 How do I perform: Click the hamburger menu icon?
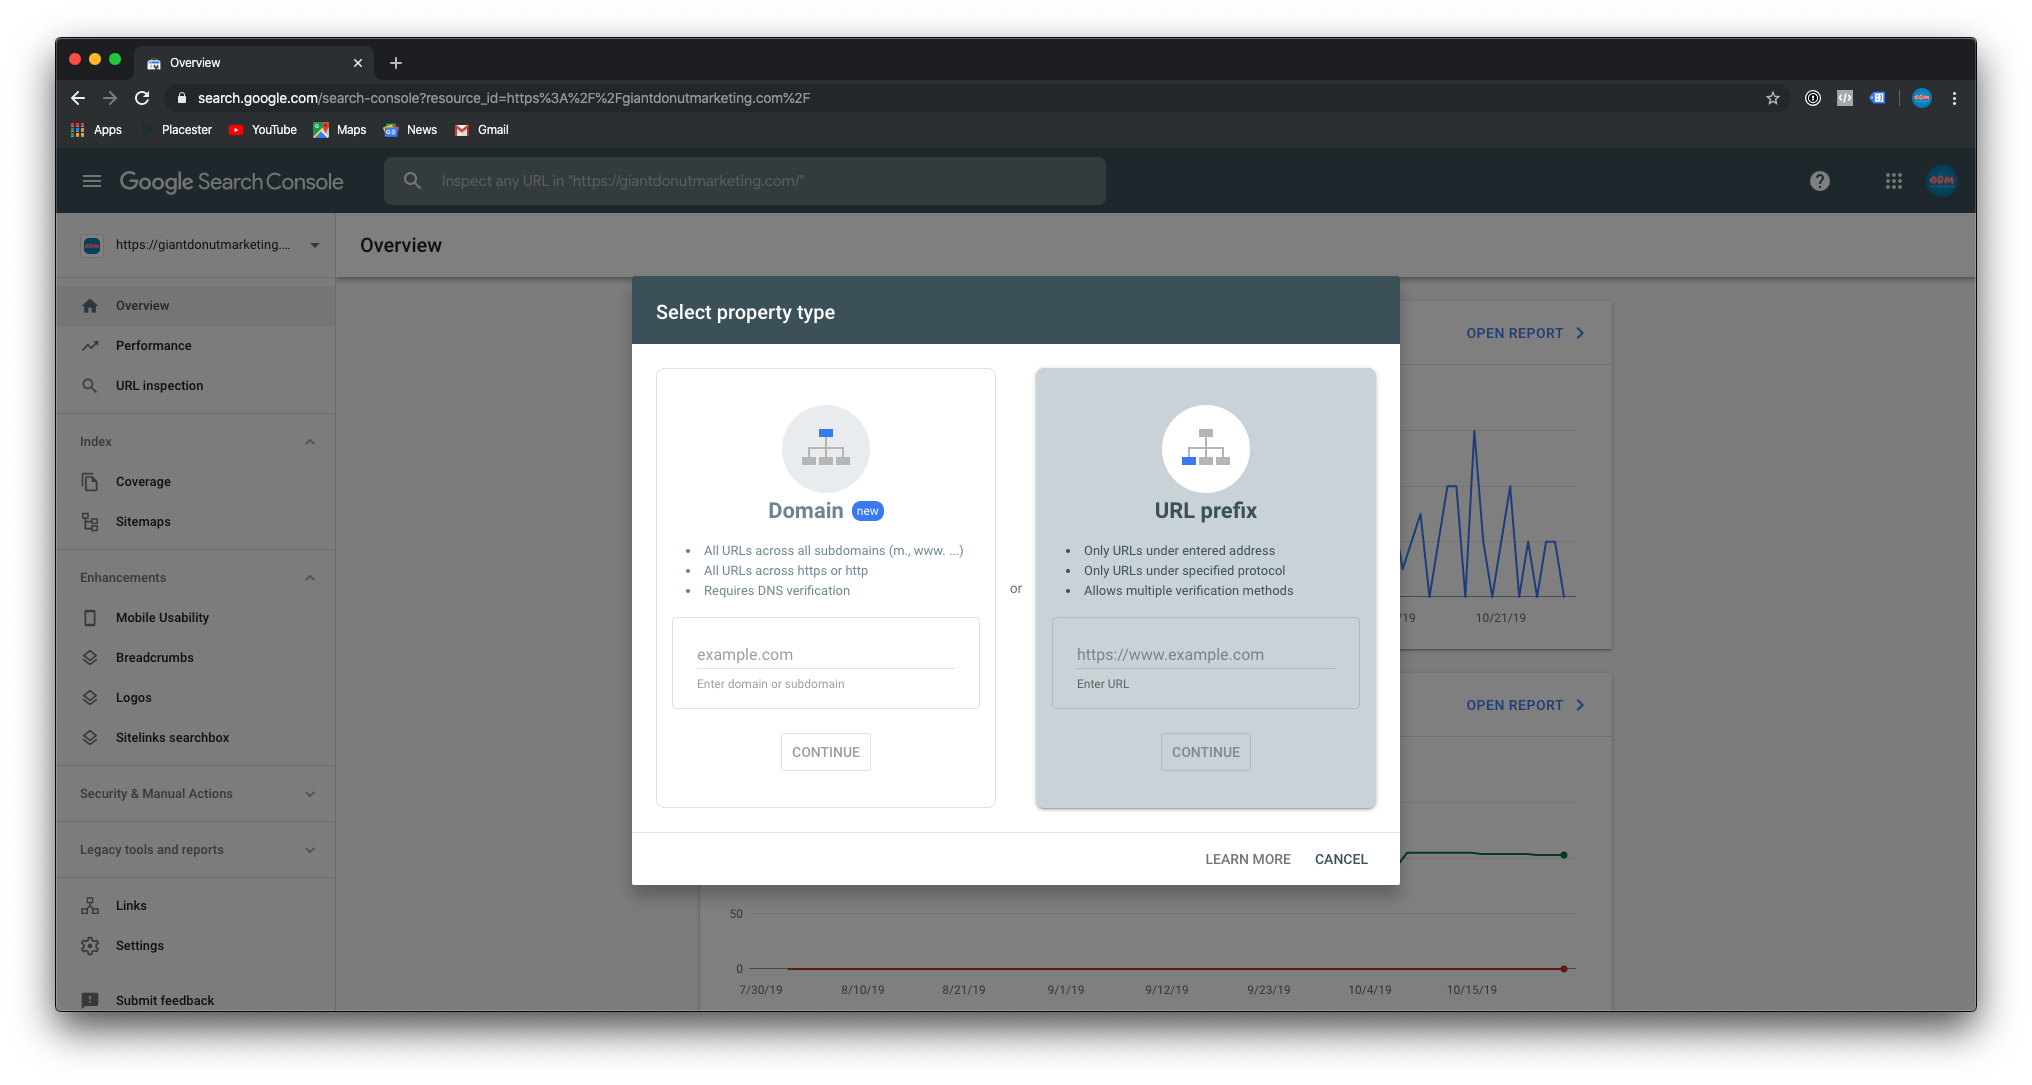click(92, 181)
